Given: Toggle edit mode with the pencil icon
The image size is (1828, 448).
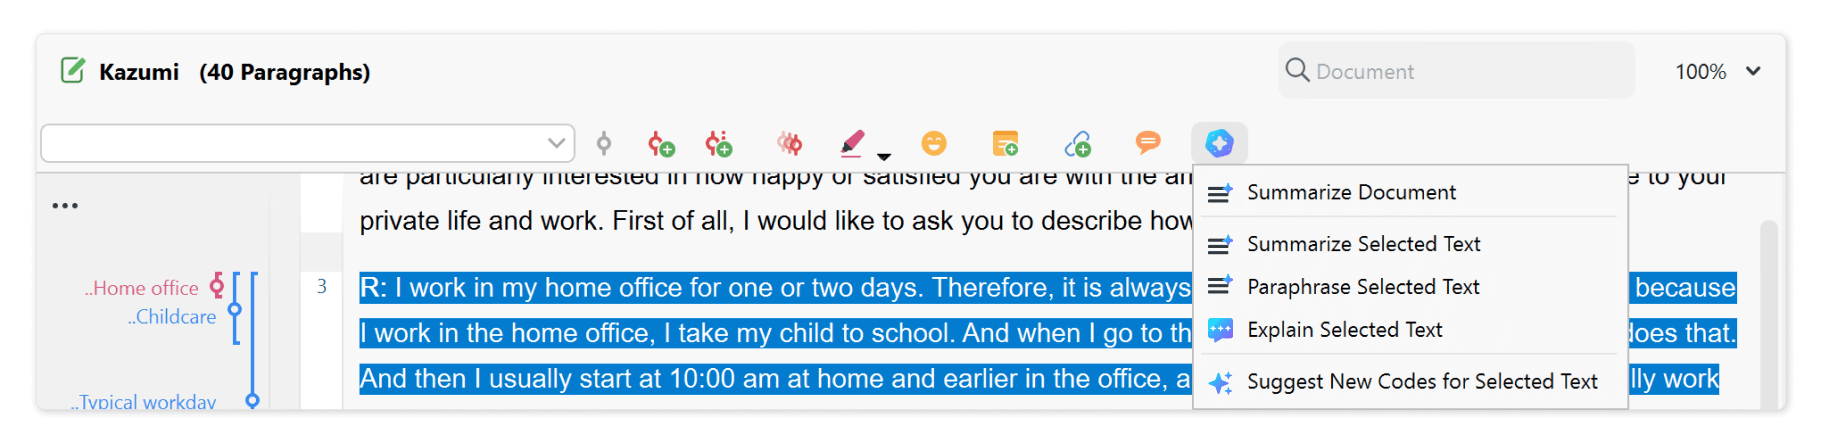Looking at the screenshot, I should point(73,70).
